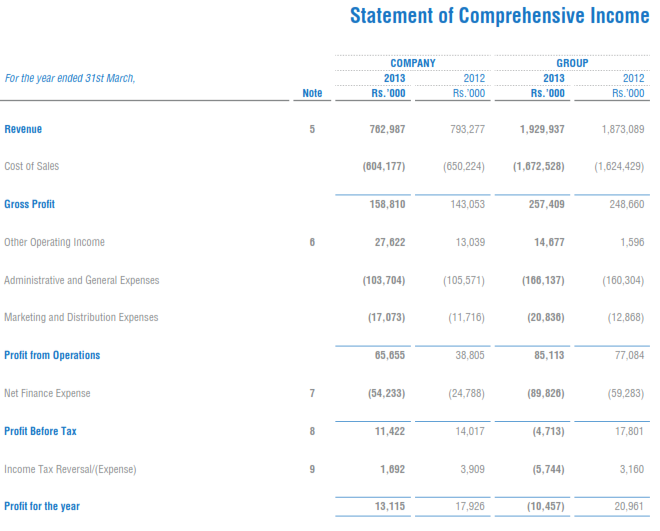
Task: Click the Note column header
Action: pos(312,93)
